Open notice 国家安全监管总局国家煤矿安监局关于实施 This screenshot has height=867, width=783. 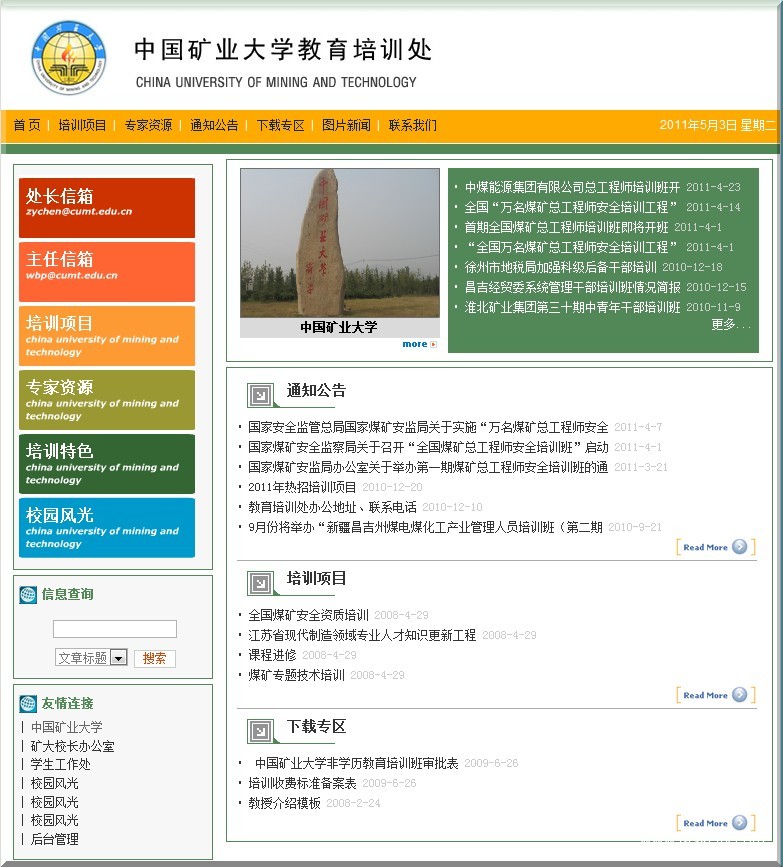pyautogui.click(x=428, y=427)
